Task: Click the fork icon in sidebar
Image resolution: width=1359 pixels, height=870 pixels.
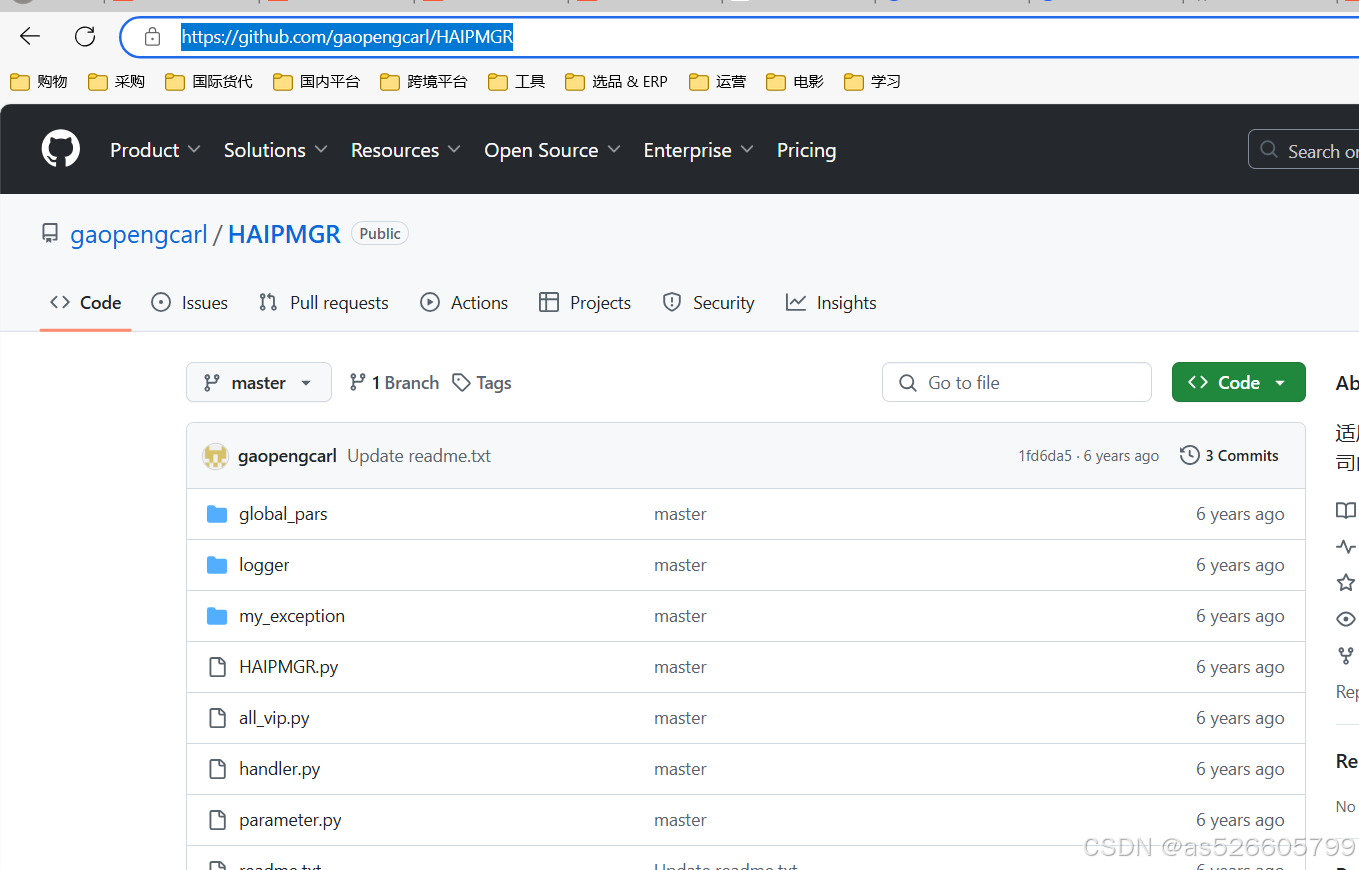Action: coord(1346,656)
